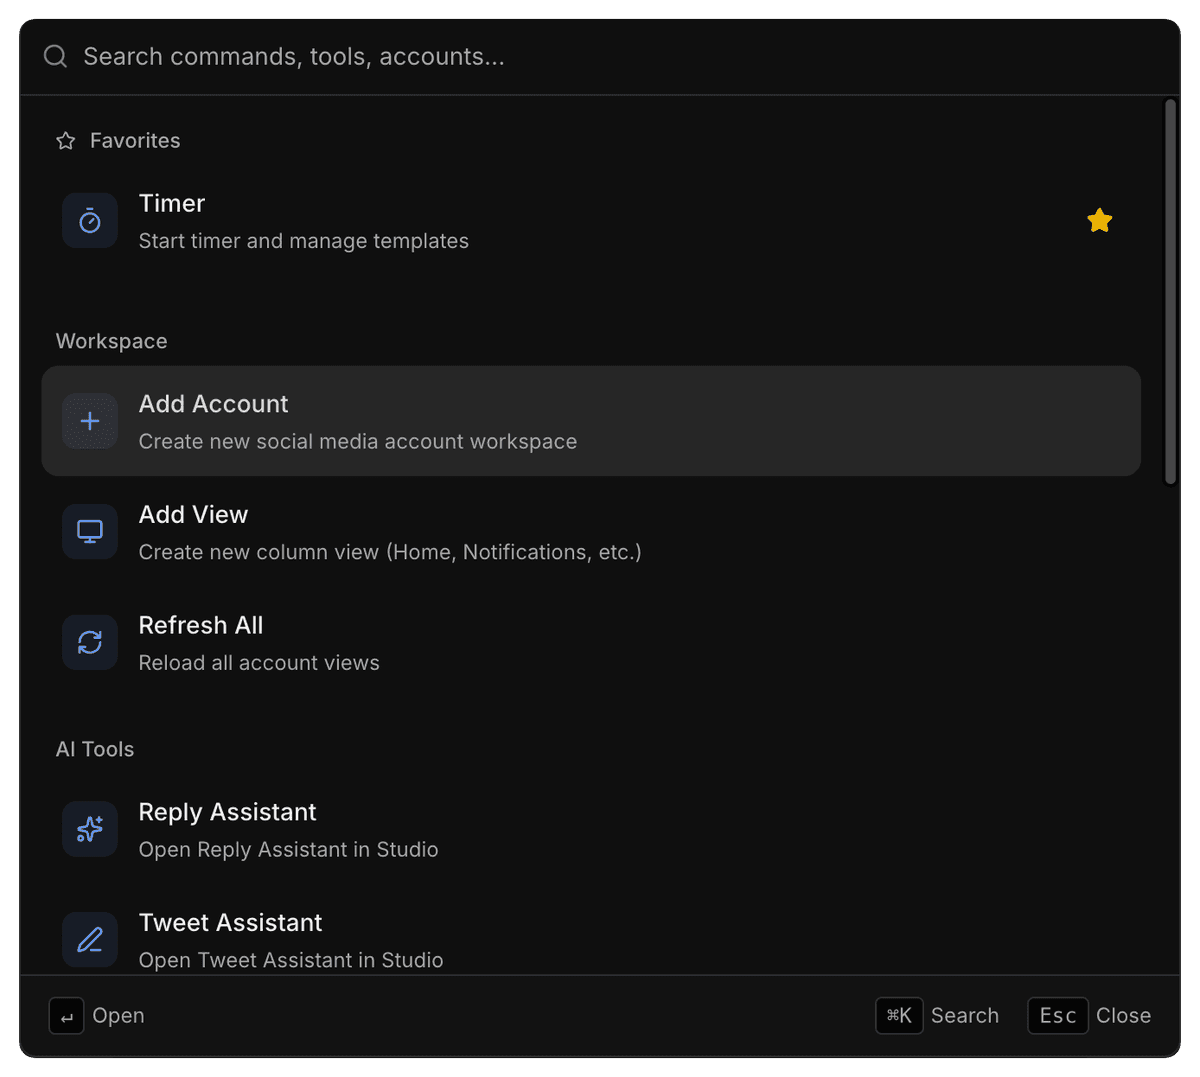Click the magnifier search icon
This screenshot has width=1200, height=1077.
point(56,56)
